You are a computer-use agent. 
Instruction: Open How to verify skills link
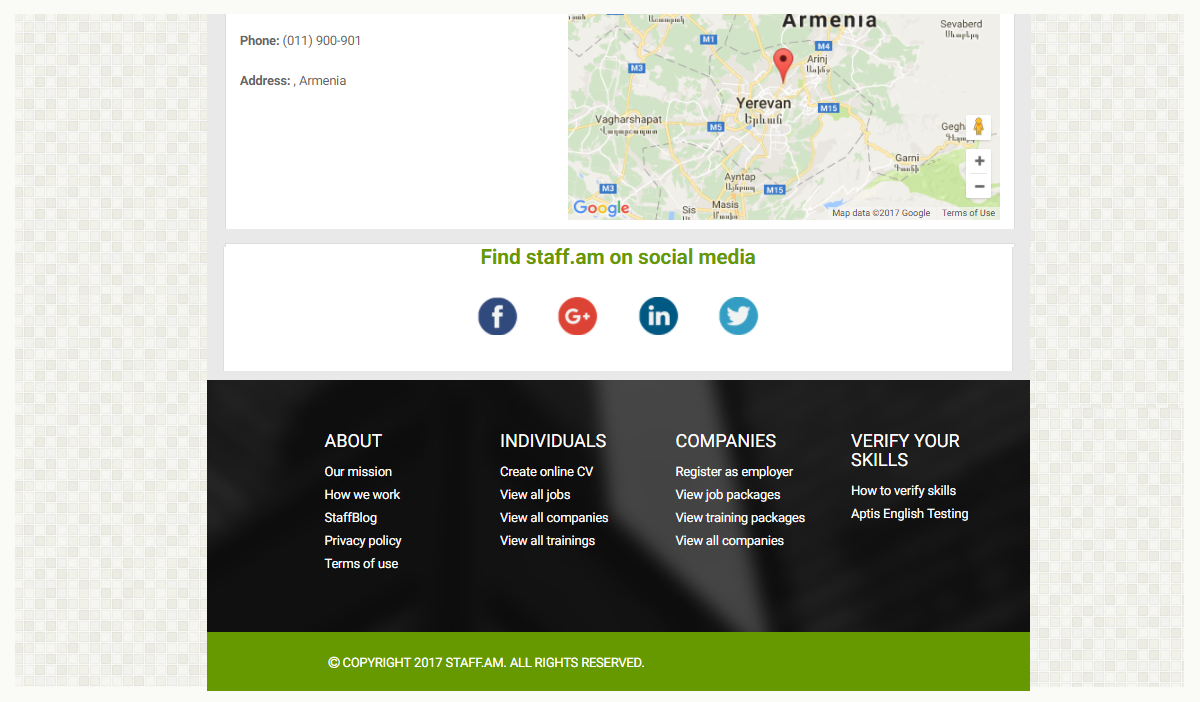(x=904, y=491)
